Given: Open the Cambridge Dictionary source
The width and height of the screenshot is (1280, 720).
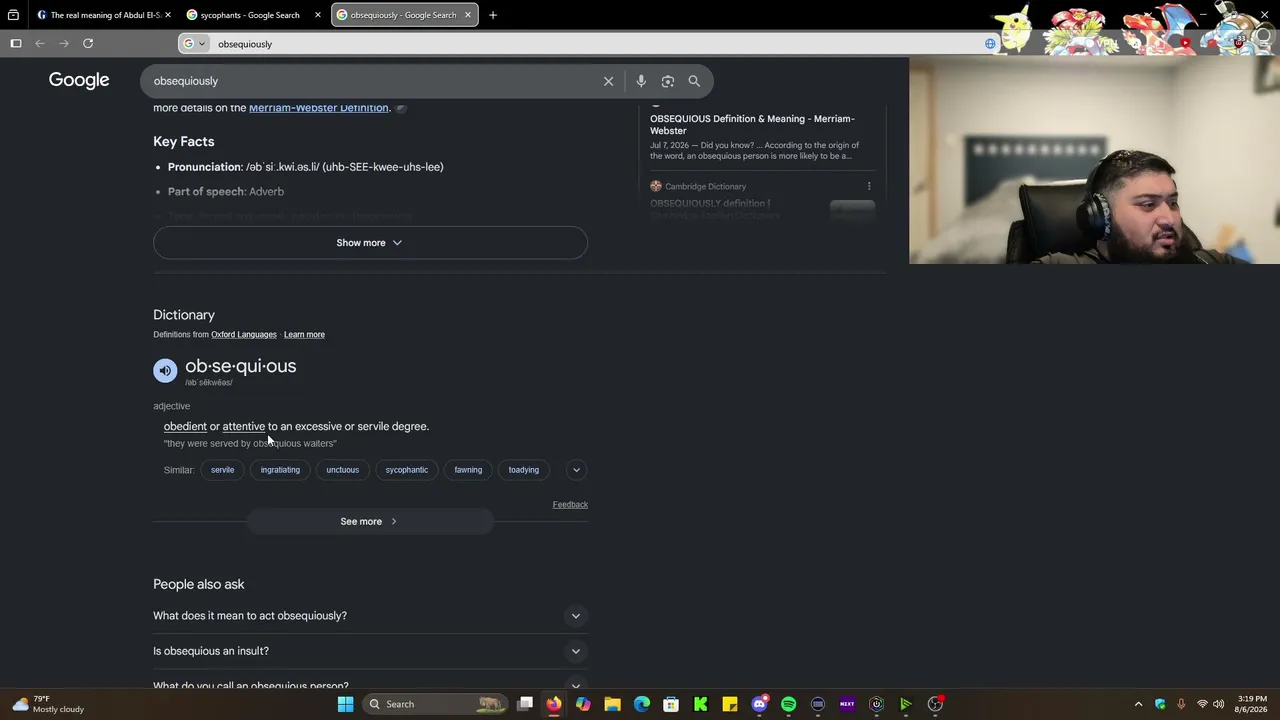Looking at the screenshot, I should 698,186.
